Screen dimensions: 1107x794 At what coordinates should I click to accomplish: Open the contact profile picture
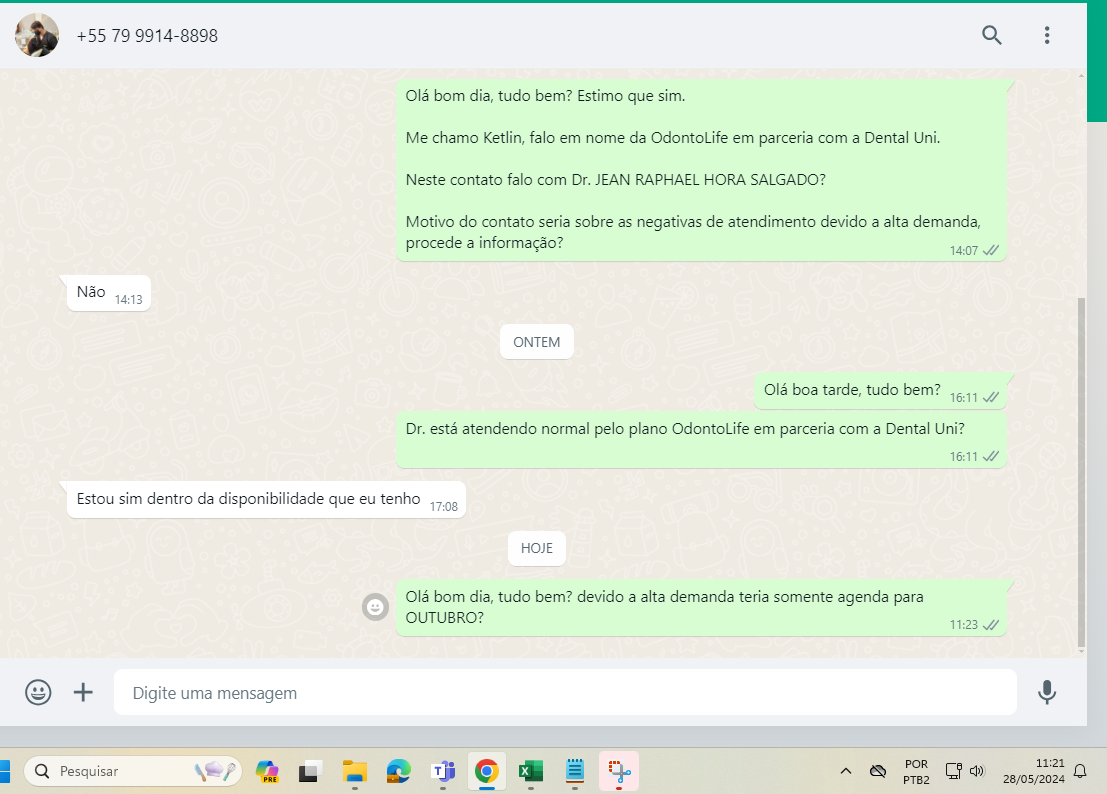pyautogui.click(x=37, y=35)
